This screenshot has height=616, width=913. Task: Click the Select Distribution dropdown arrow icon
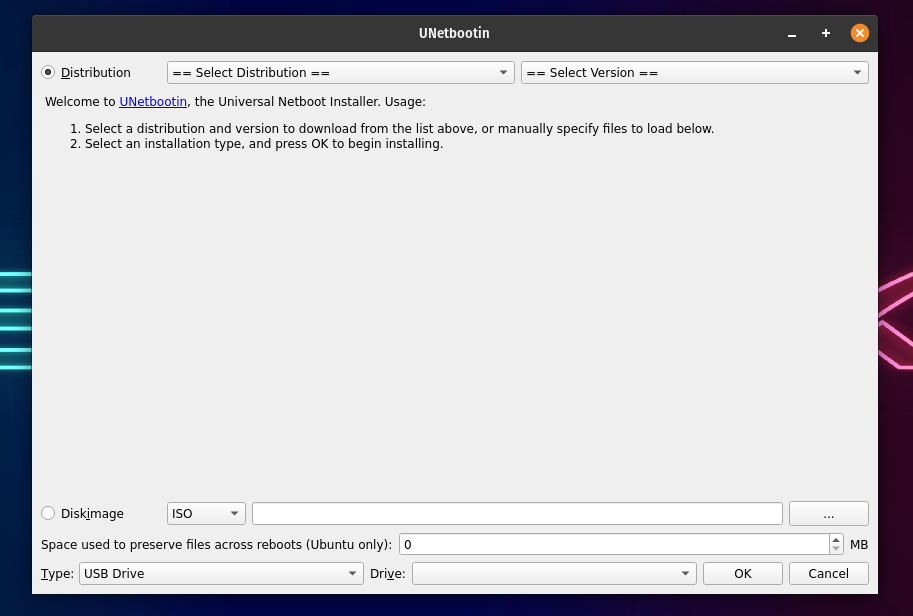click(503, 72)
